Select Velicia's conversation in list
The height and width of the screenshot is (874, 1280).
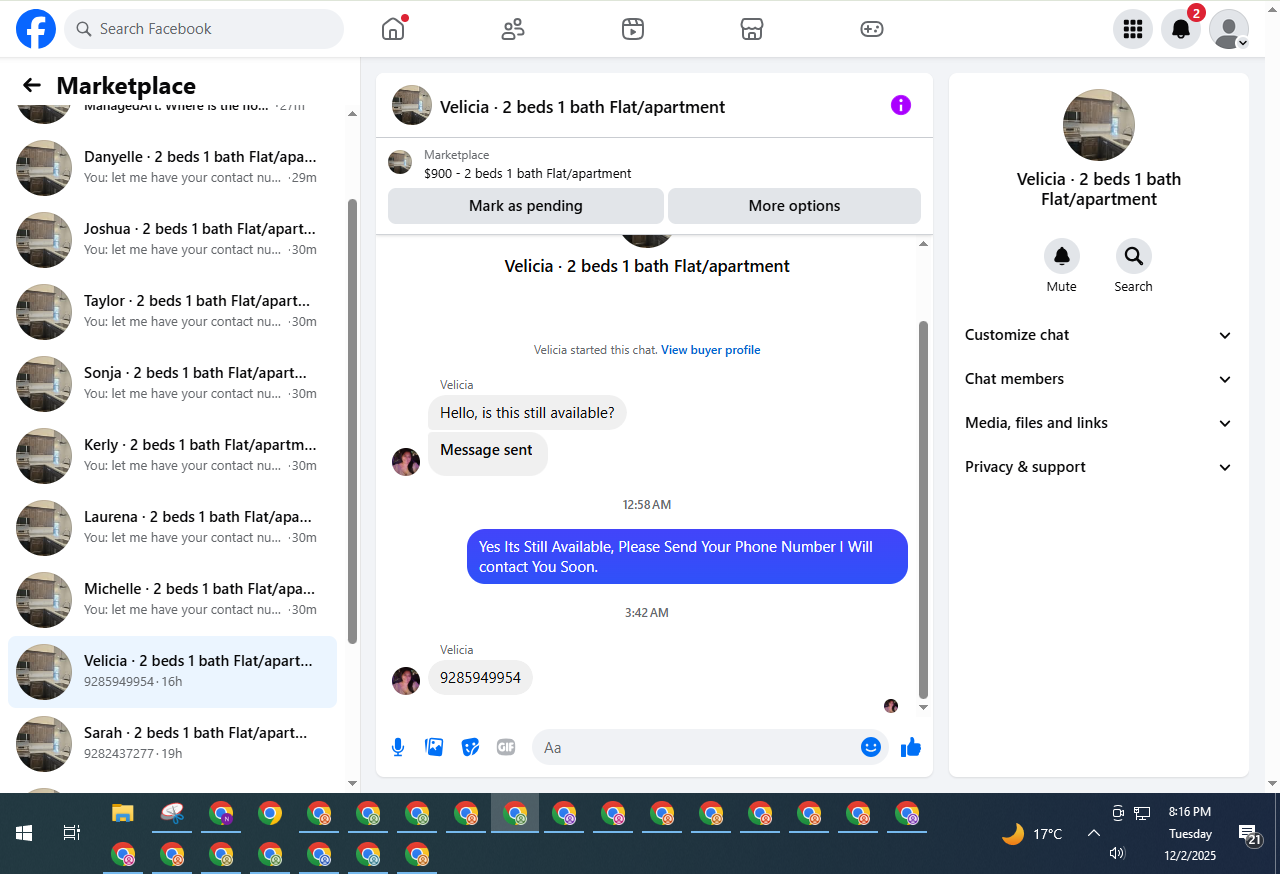tap(172, 671)
